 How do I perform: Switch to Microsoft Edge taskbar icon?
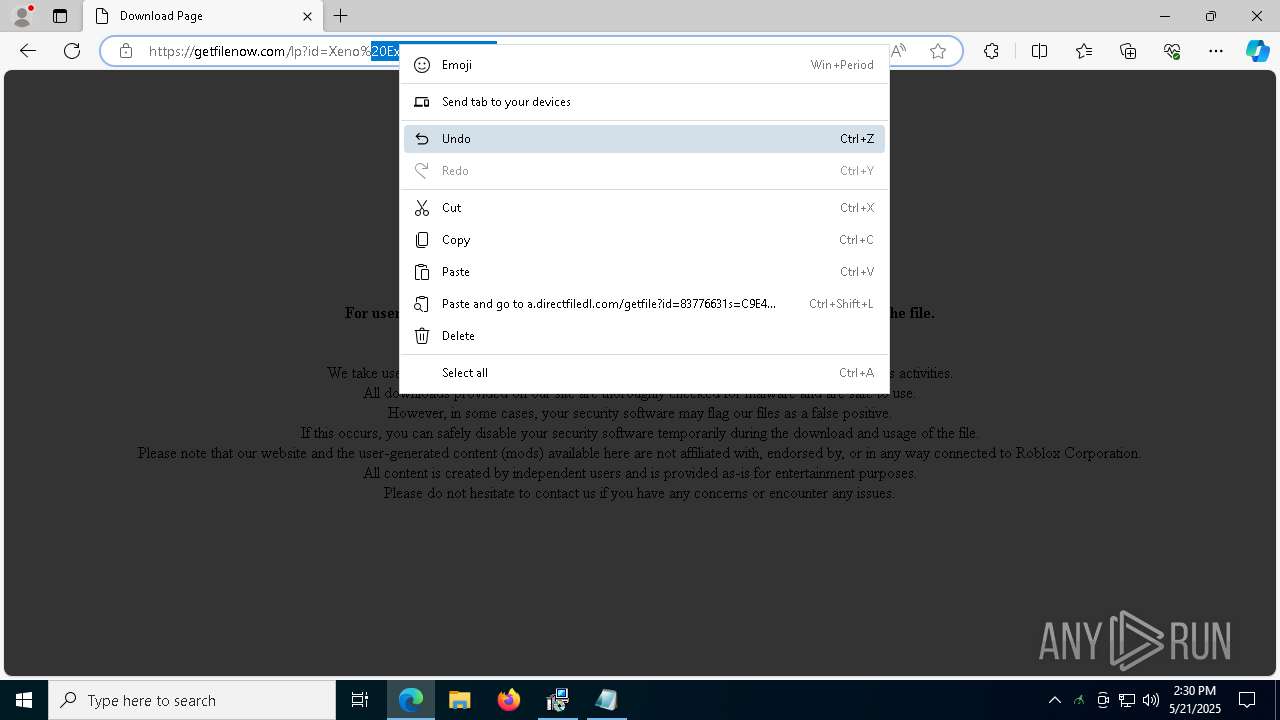coord(411,700)
